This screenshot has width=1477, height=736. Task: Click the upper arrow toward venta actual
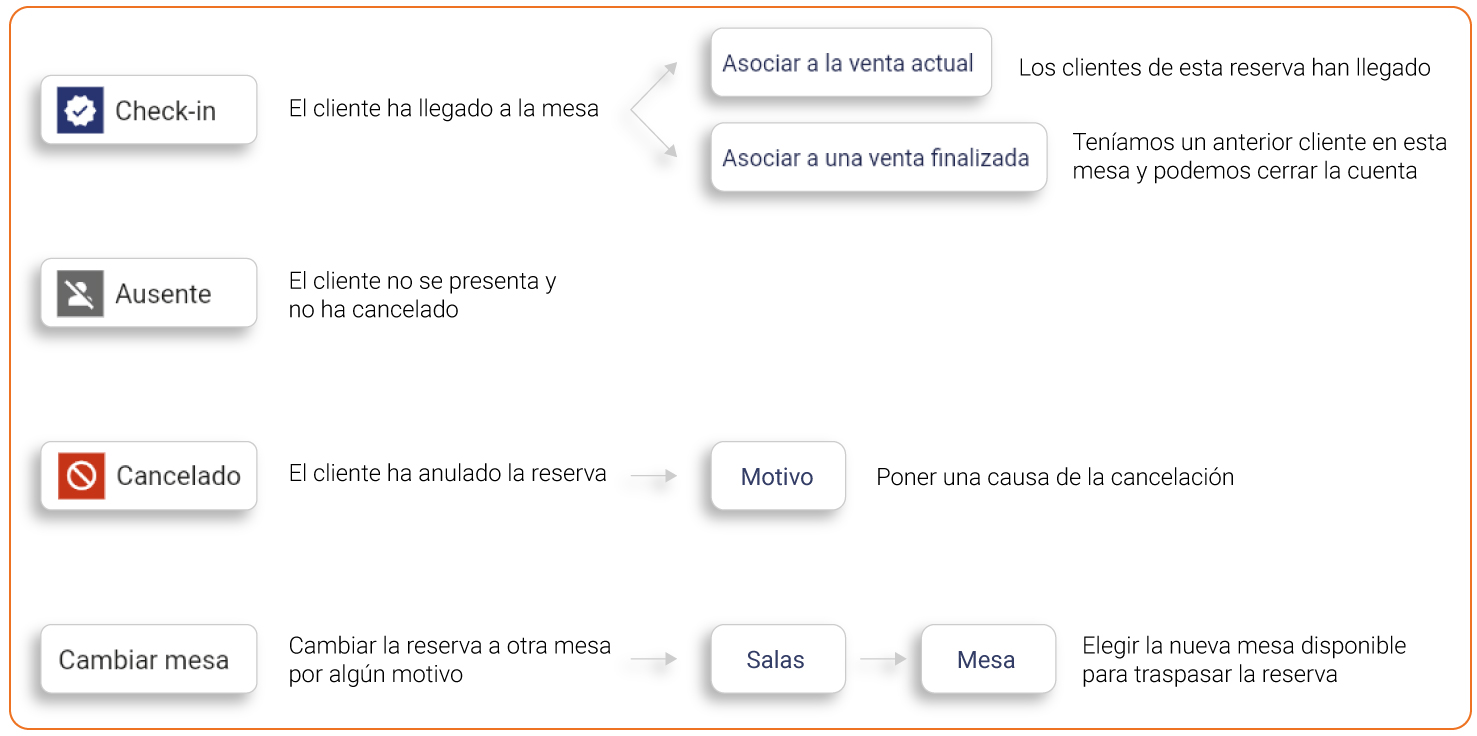(x=654, y=86)
